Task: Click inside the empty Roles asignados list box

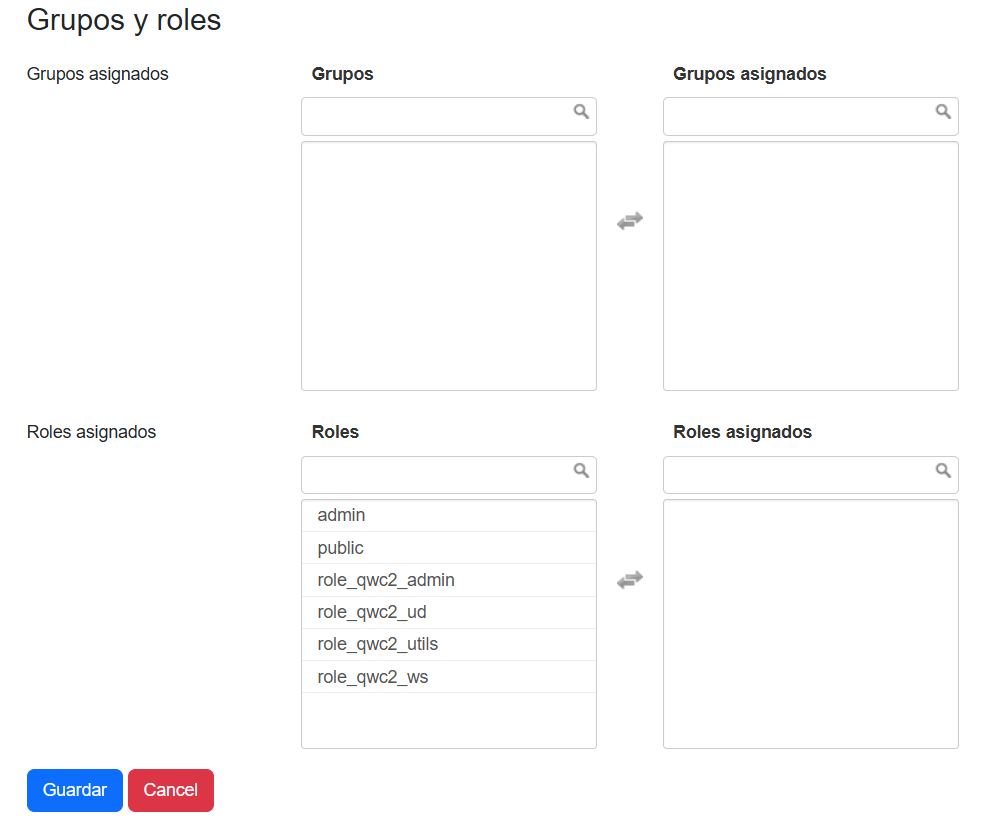Action: click(810, 624)
